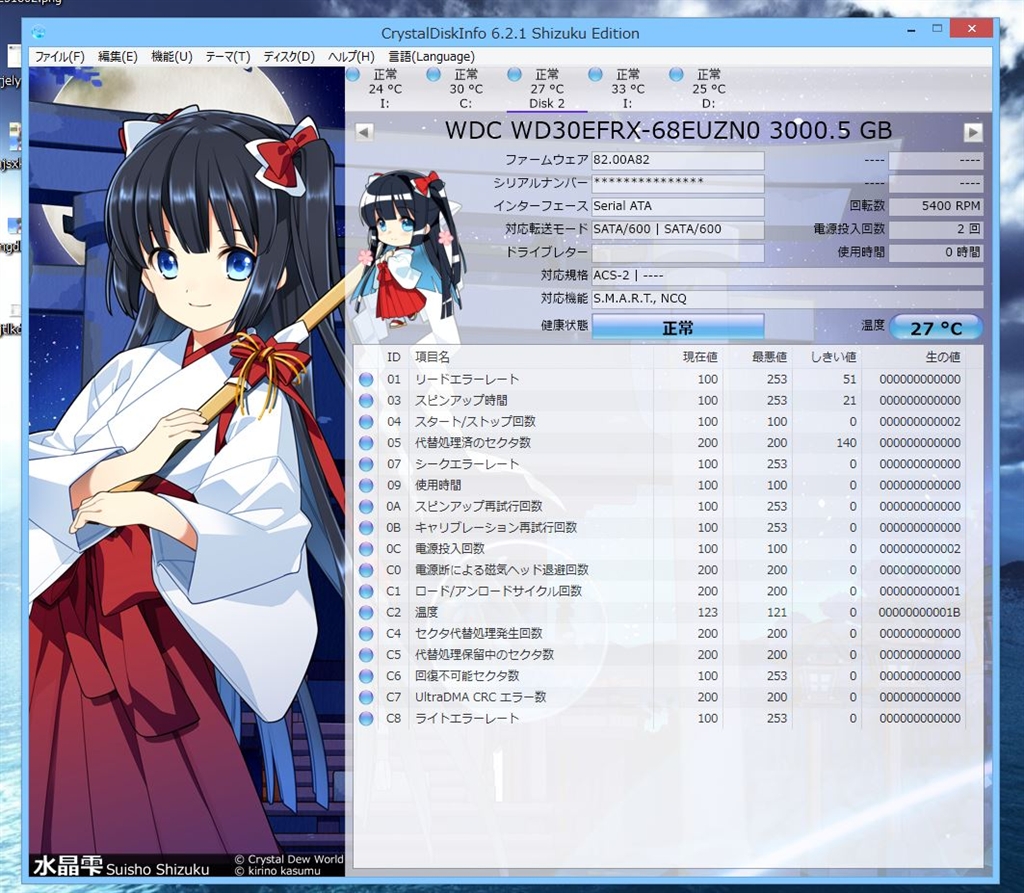Minimize the CrystalDiskInfo window
Screen dimensions: 1024x893
911,29
